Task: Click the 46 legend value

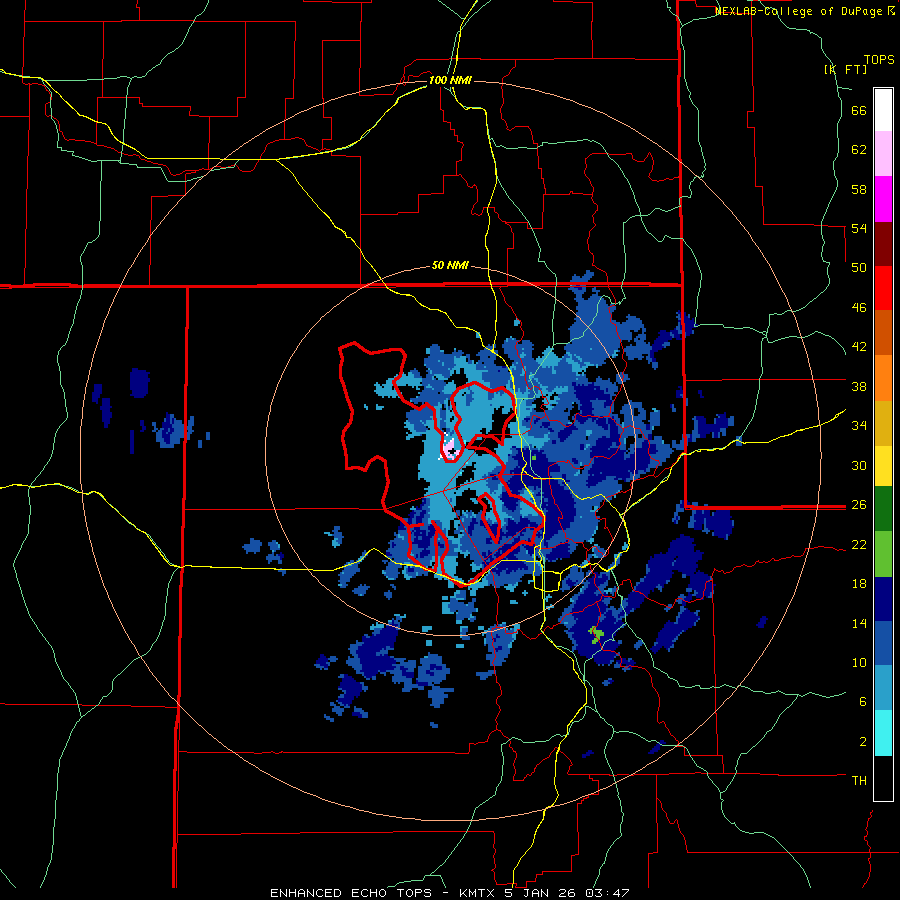Action: 859,308
